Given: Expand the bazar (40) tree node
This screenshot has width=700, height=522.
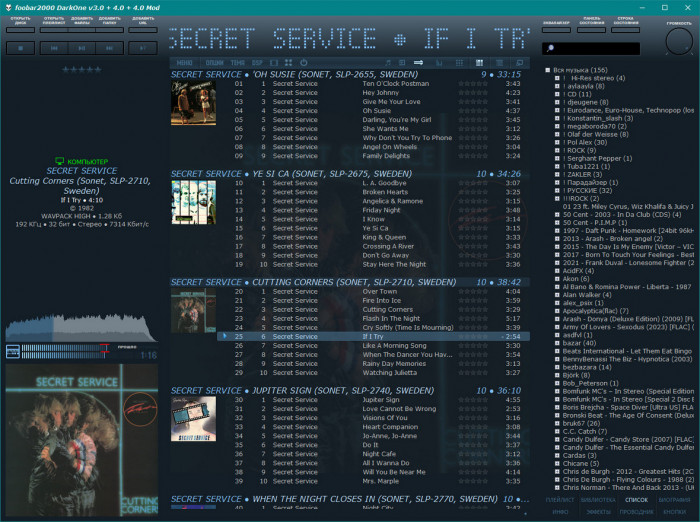Looking at the screenshot, I should (x=557, y=343).
